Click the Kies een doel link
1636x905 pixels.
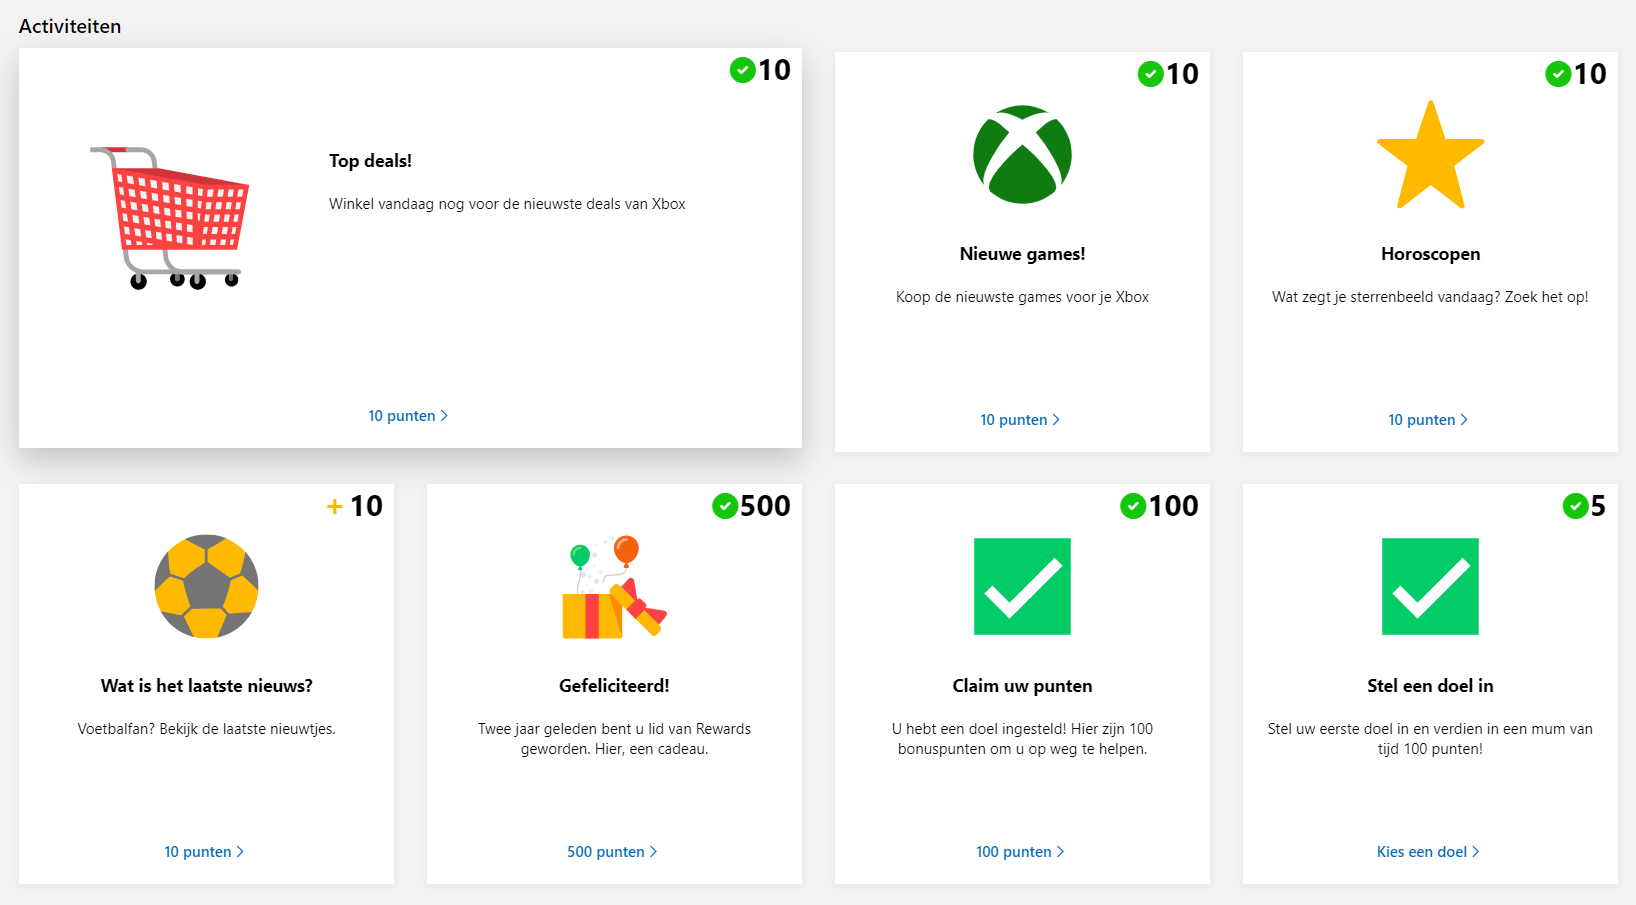pyautogui.click(x=1428, y=852)
